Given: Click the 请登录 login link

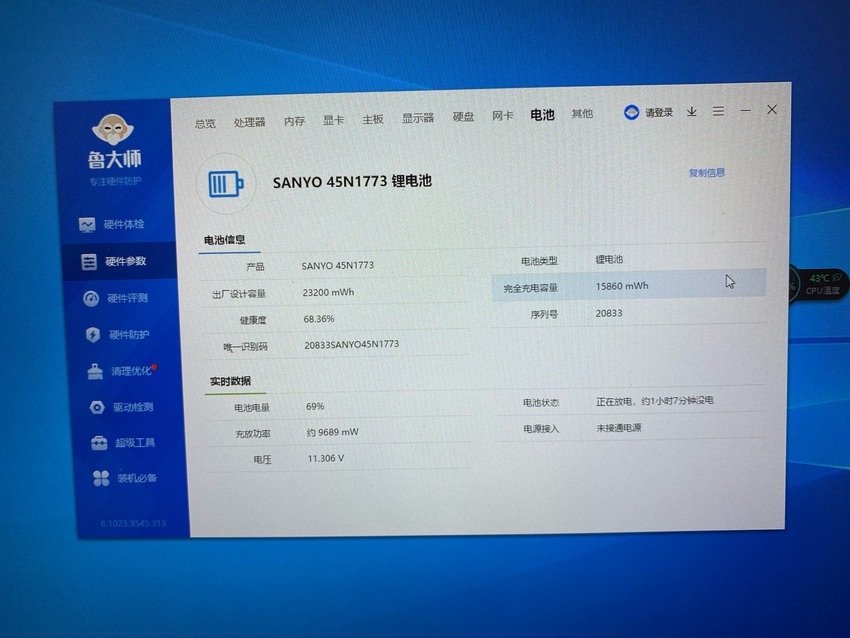Looking at the screenshot, I should (x=659, y=112).
